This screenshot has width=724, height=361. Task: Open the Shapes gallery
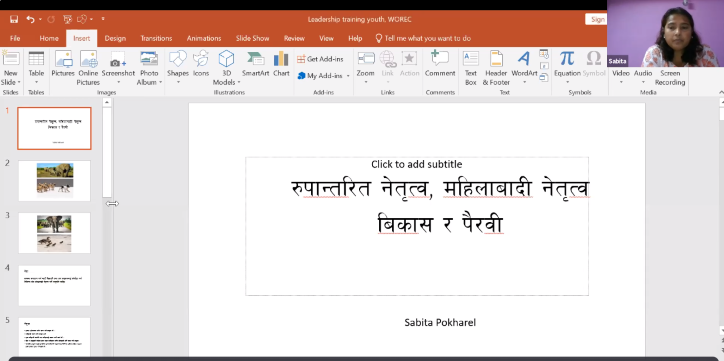(178, 68)
